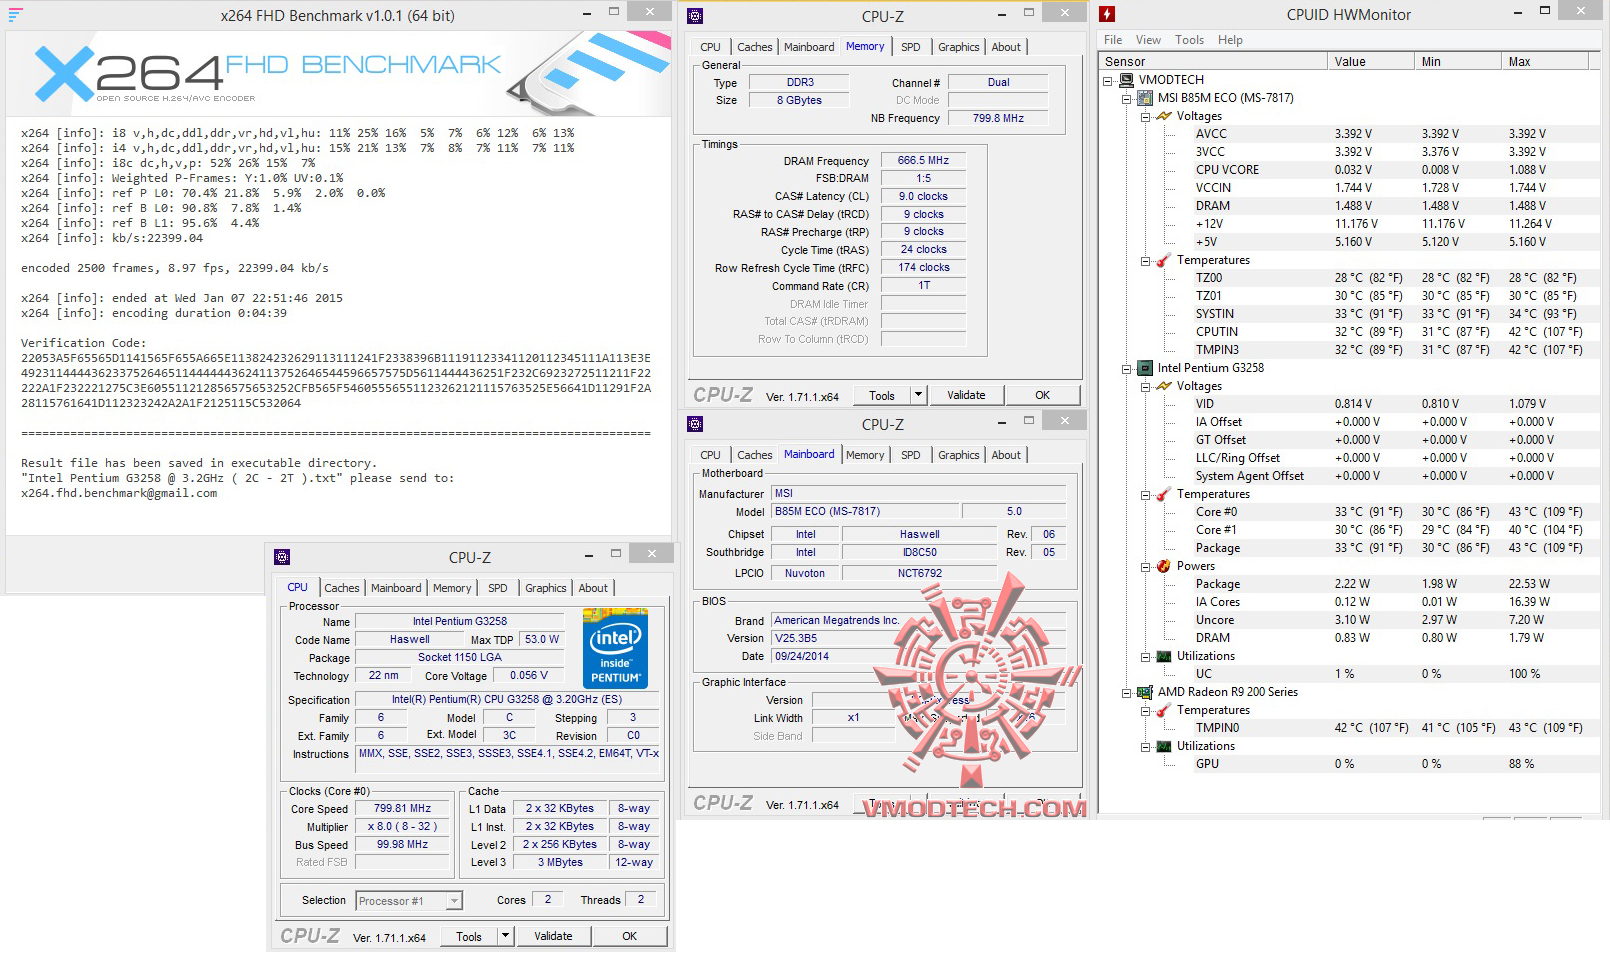Click the Sensor column header
Screen dimensions: 1610x966
[1214, 61]
